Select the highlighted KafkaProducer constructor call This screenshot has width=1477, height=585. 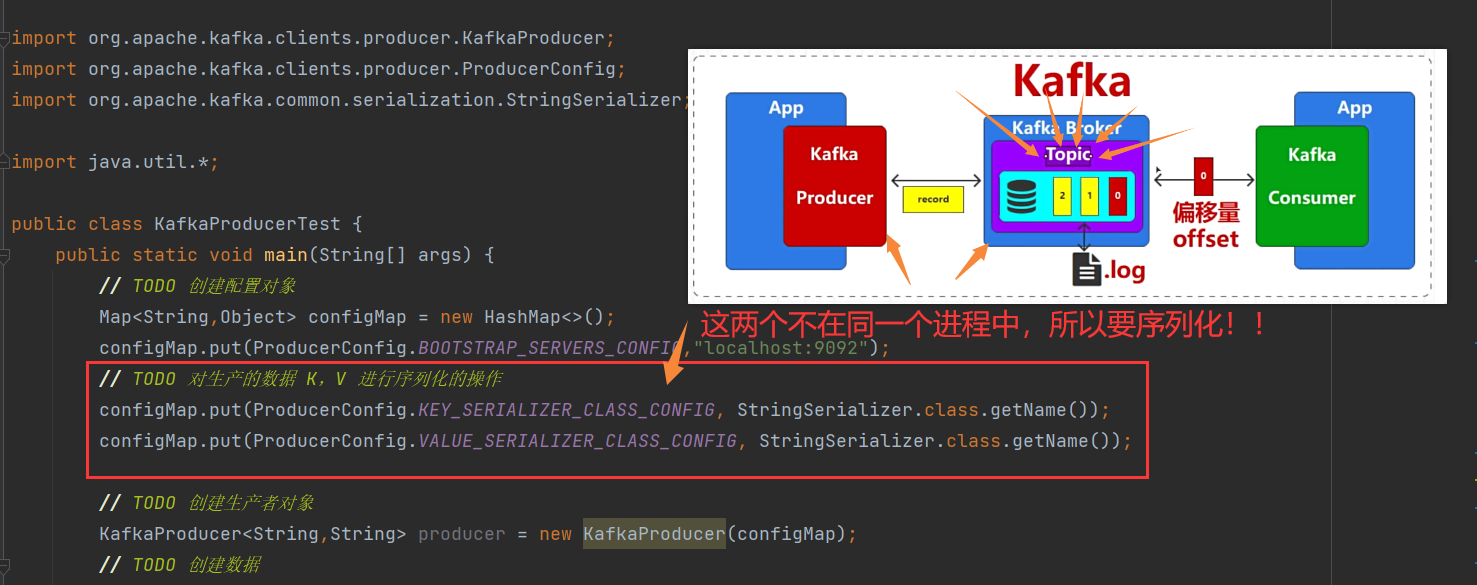tap(653, 533)
